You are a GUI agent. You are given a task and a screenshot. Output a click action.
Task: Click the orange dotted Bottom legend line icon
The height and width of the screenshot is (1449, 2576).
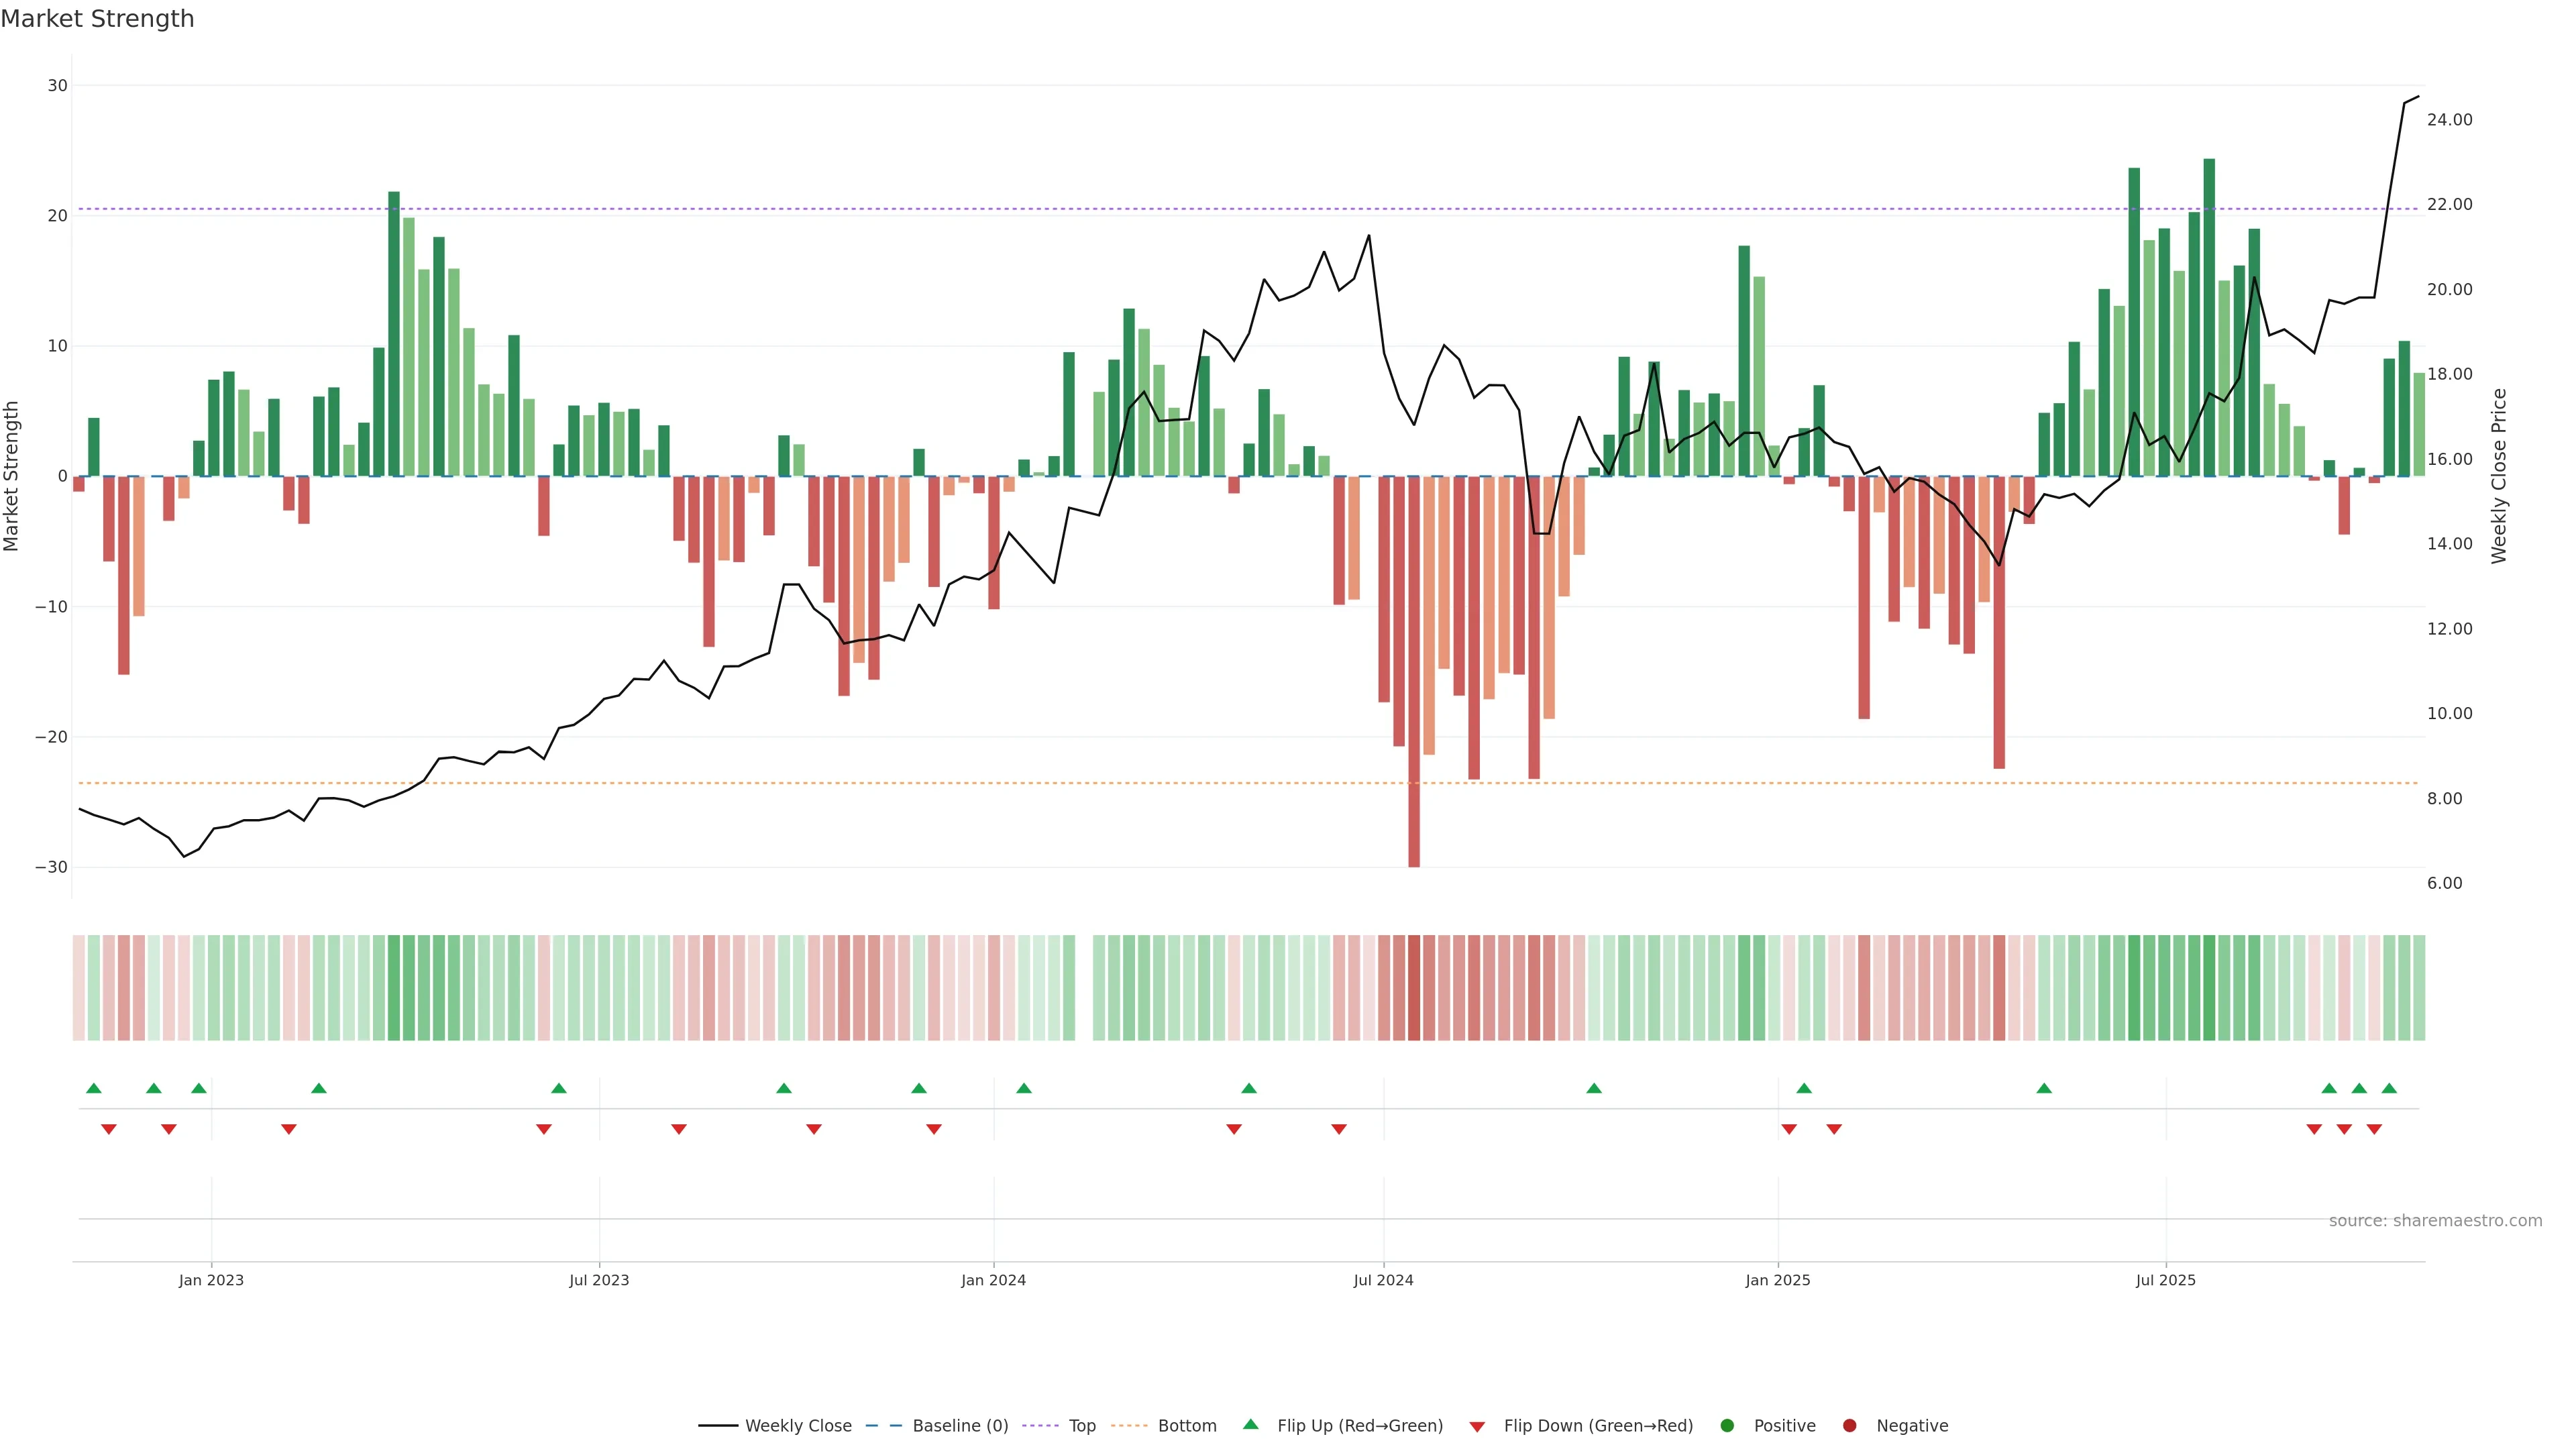(x=1129, y=1426)
